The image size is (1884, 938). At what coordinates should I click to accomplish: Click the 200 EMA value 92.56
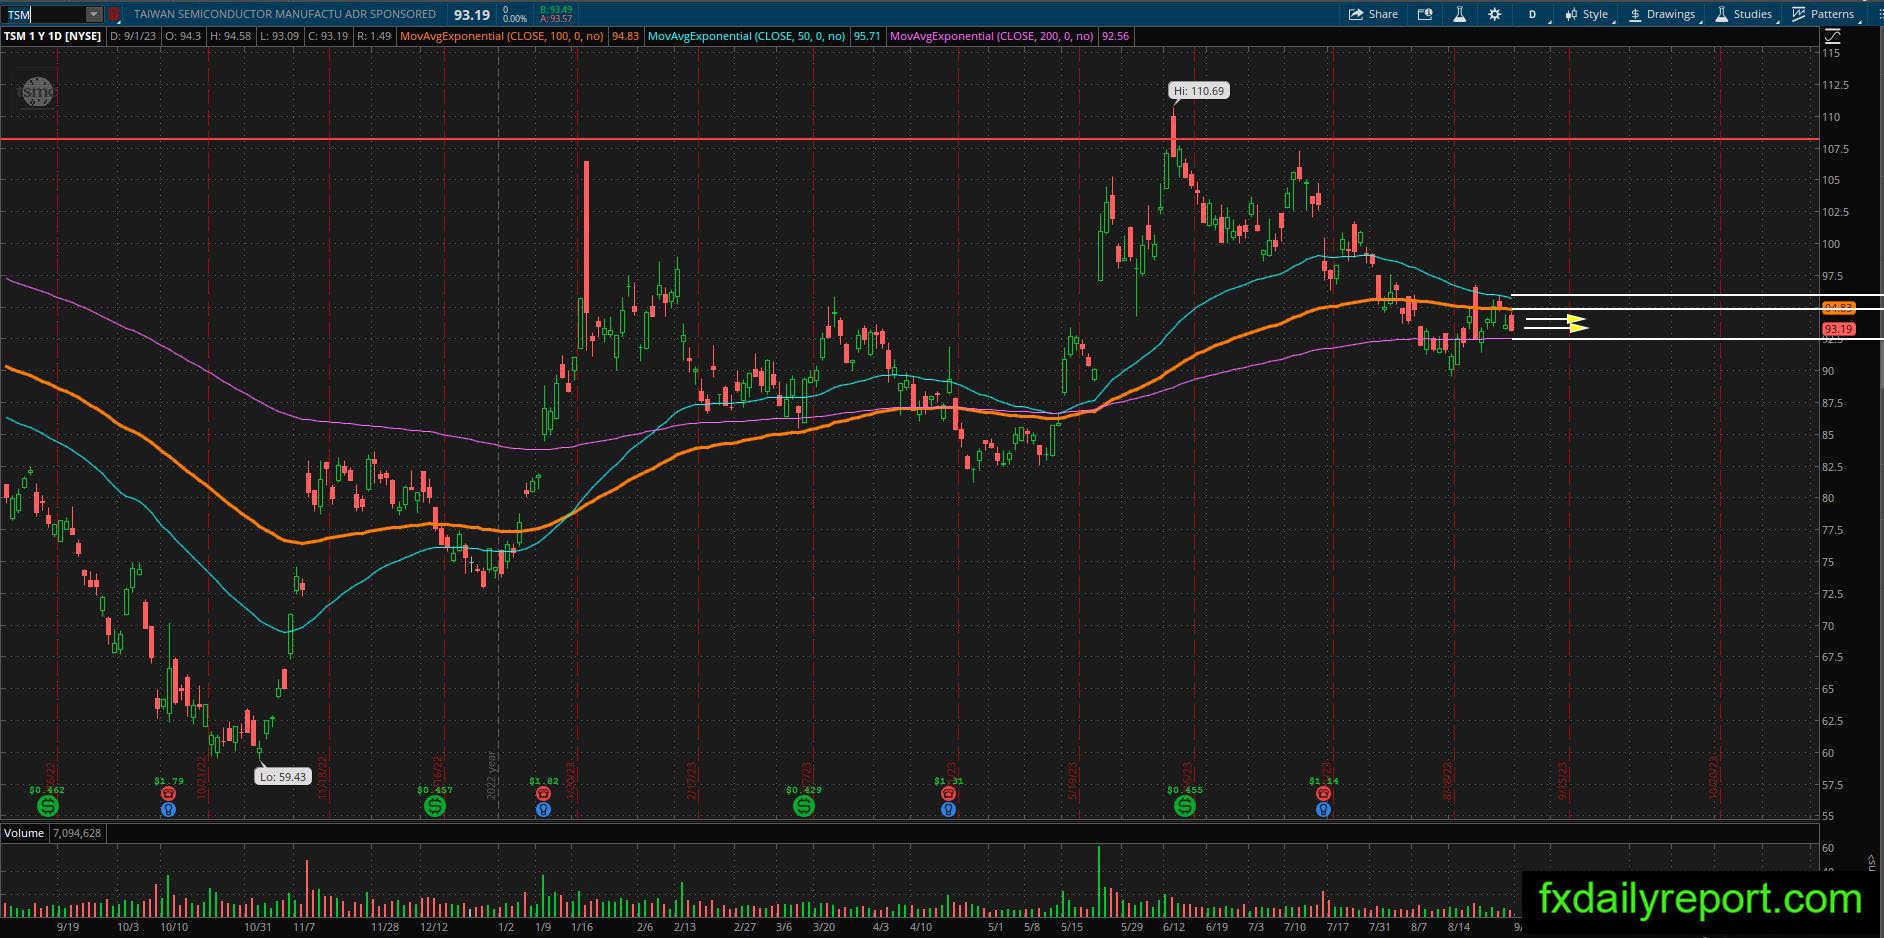tap(1115, 36)
